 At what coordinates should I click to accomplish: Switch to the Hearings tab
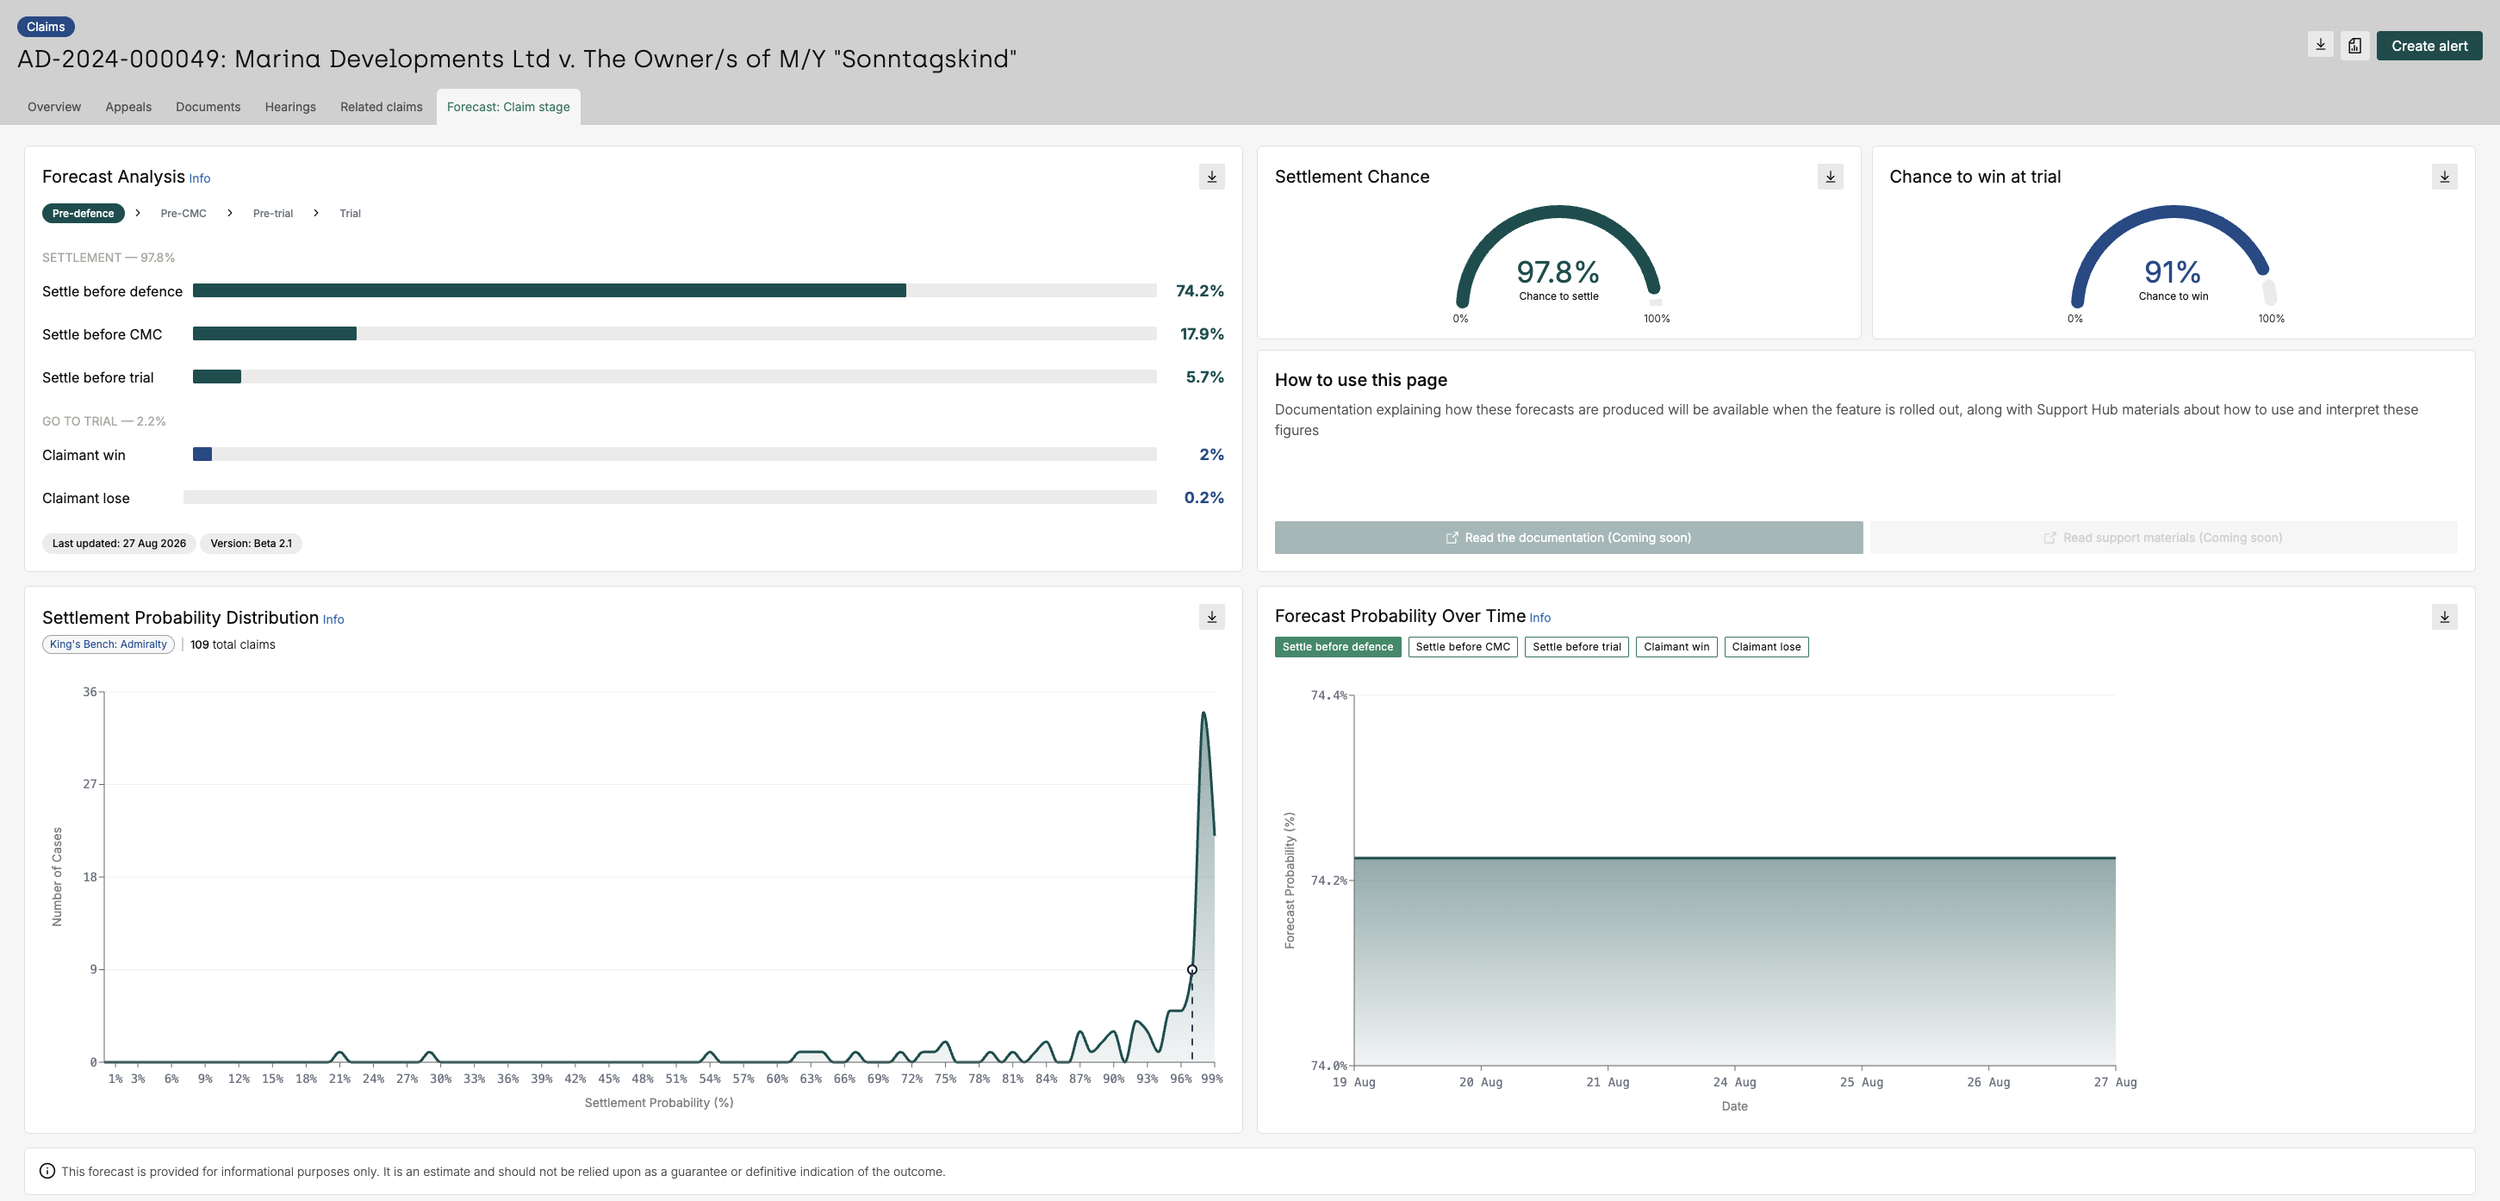[290, 107]
